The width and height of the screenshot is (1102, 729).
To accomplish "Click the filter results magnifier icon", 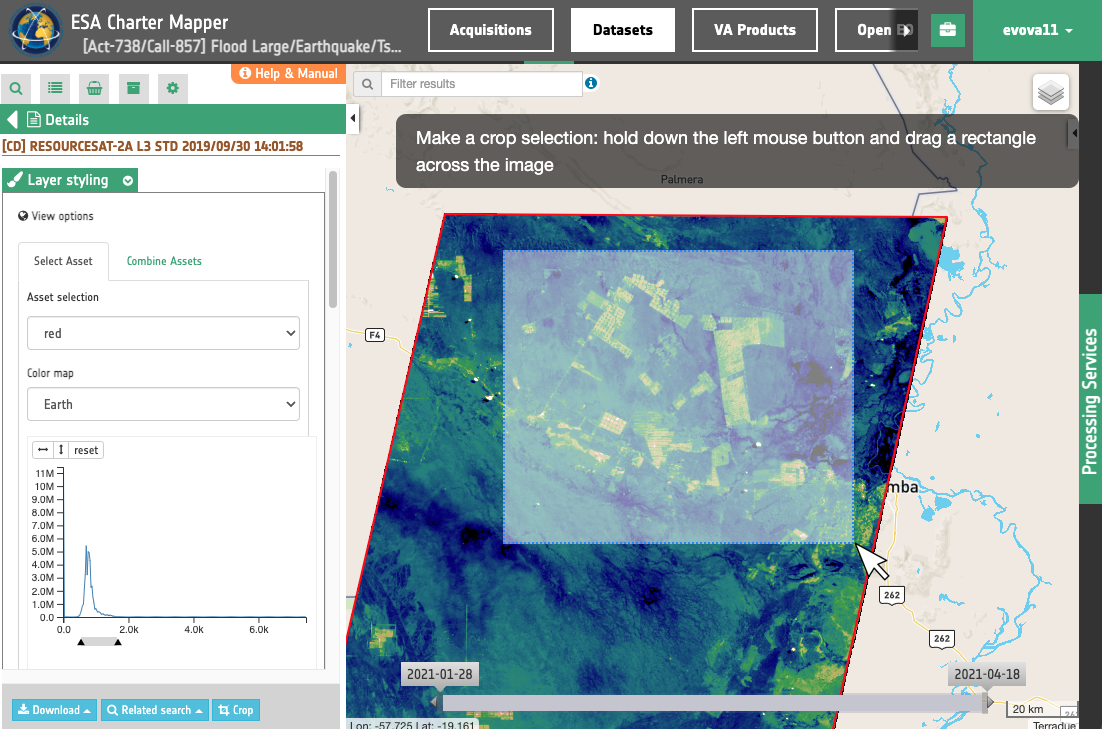I will (367, 84).
